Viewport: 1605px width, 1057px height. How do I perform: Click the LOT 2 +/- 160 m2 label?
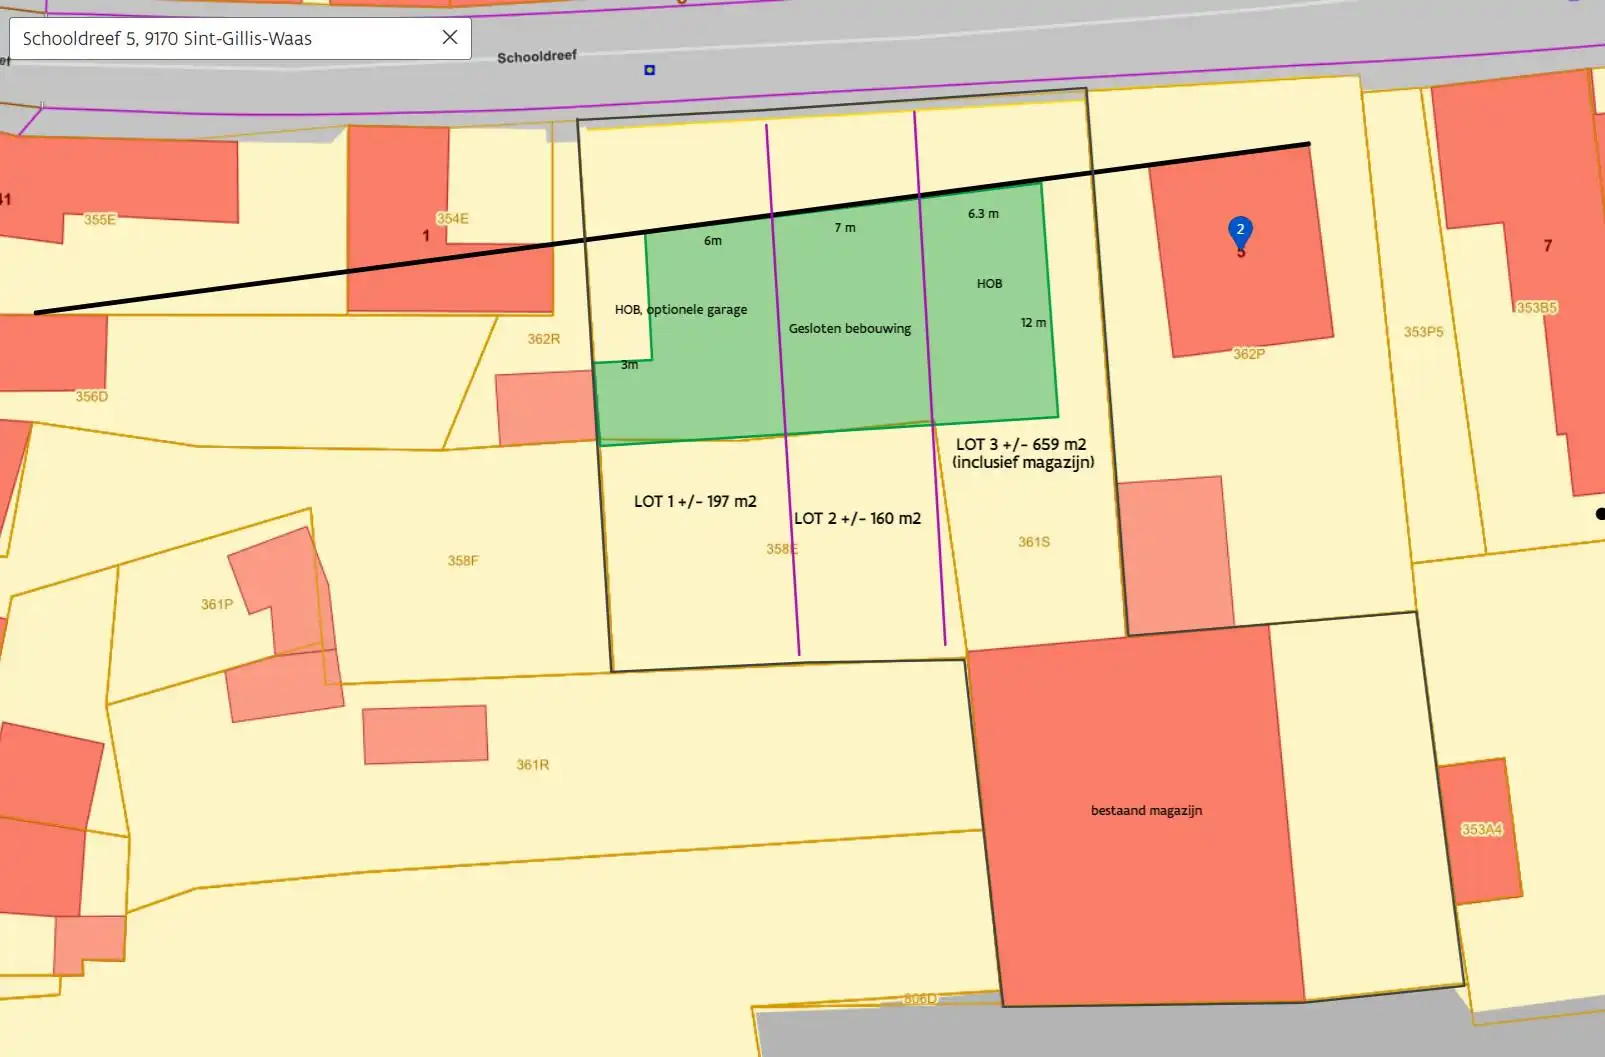(x=857, y=518)
